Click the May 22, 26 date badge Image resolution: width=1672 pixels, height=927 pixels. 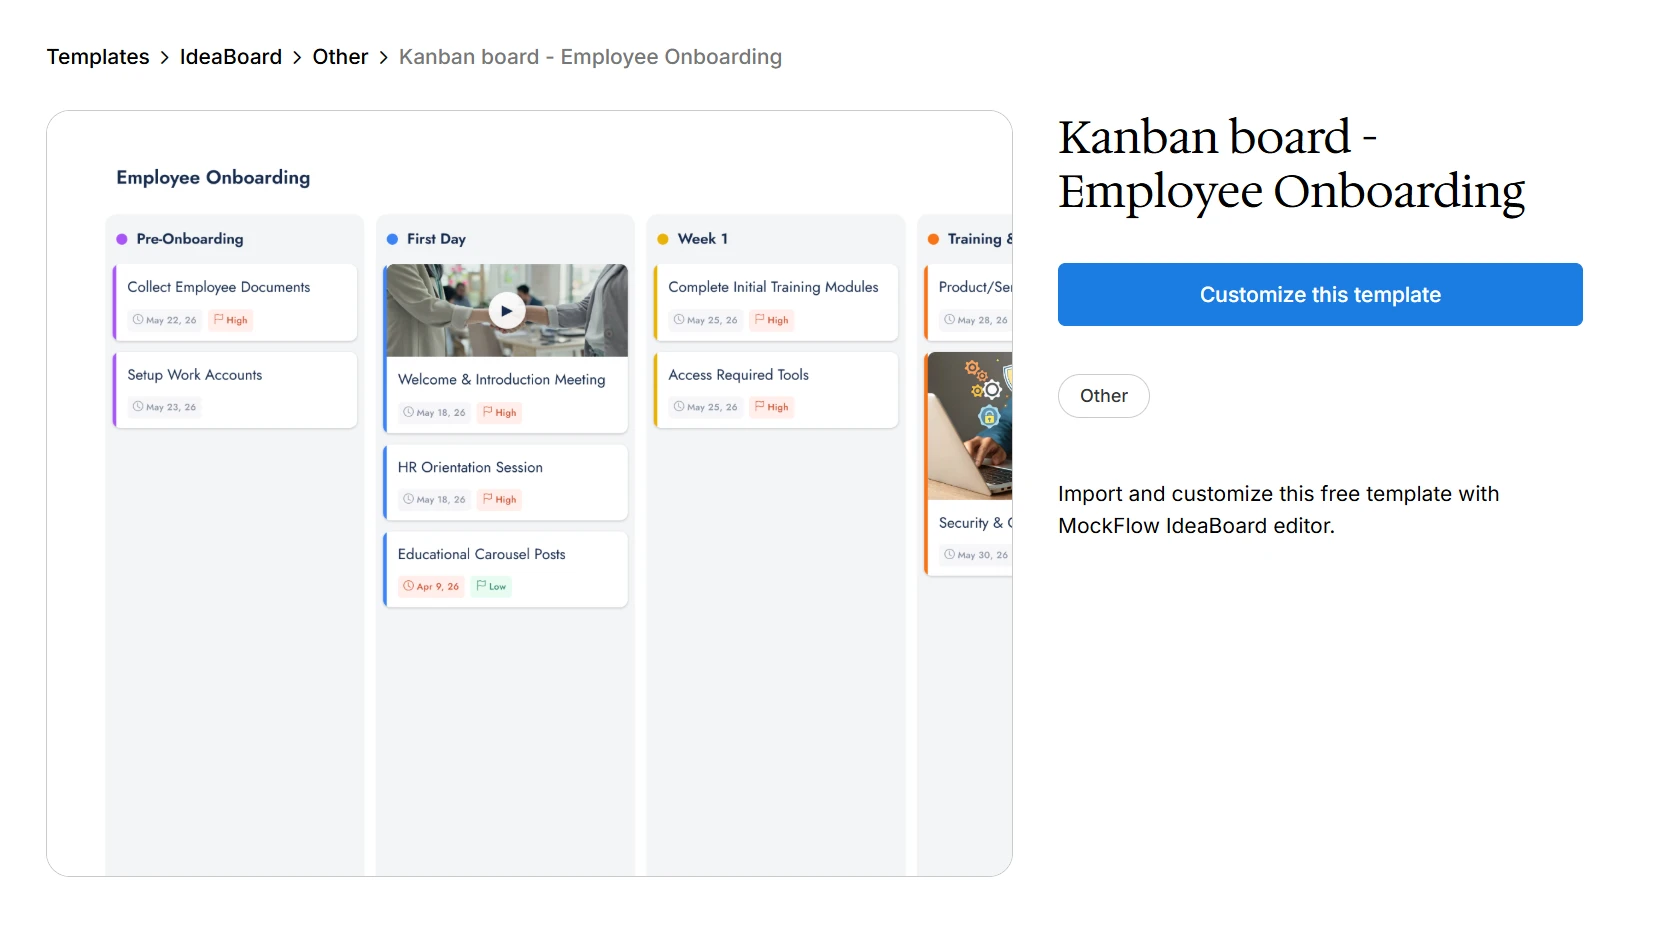click(x=165, y=320)
